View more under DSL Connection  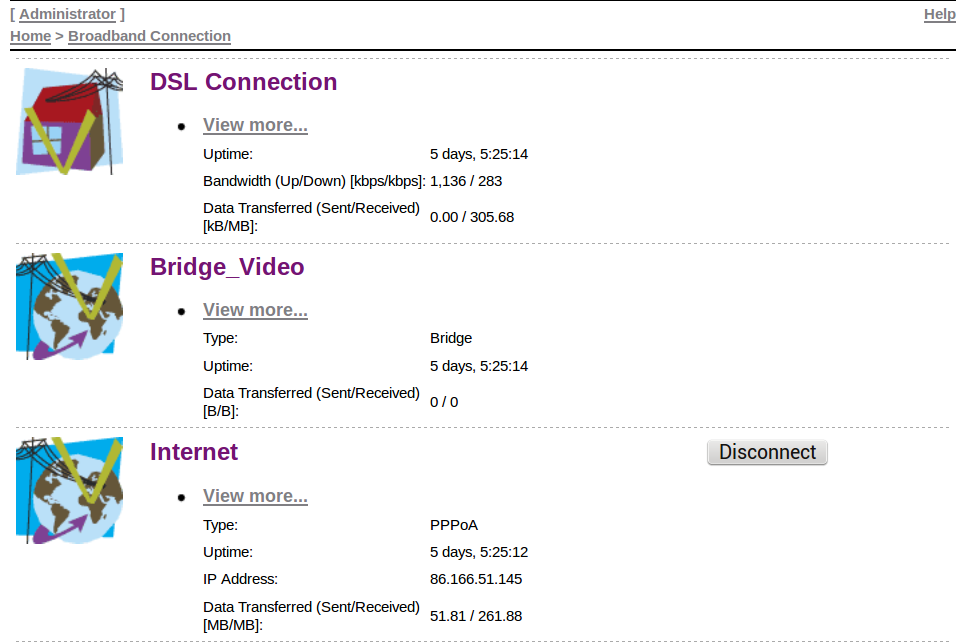pyautogui.click(x=255, y=125)
